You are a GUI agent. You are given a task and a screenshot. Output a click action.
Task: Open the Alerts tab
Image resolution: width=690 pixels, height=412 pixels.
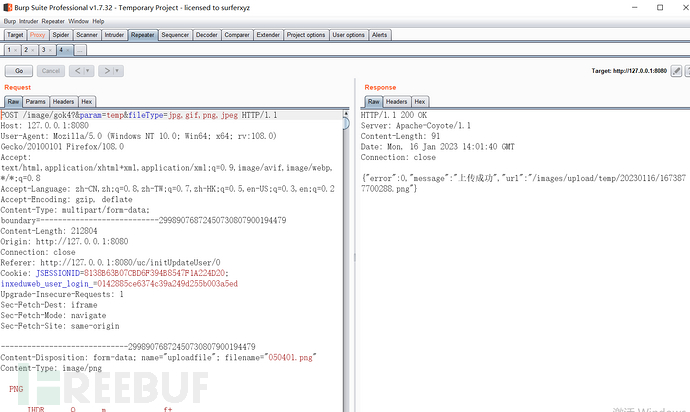click(x=379, y=35)
